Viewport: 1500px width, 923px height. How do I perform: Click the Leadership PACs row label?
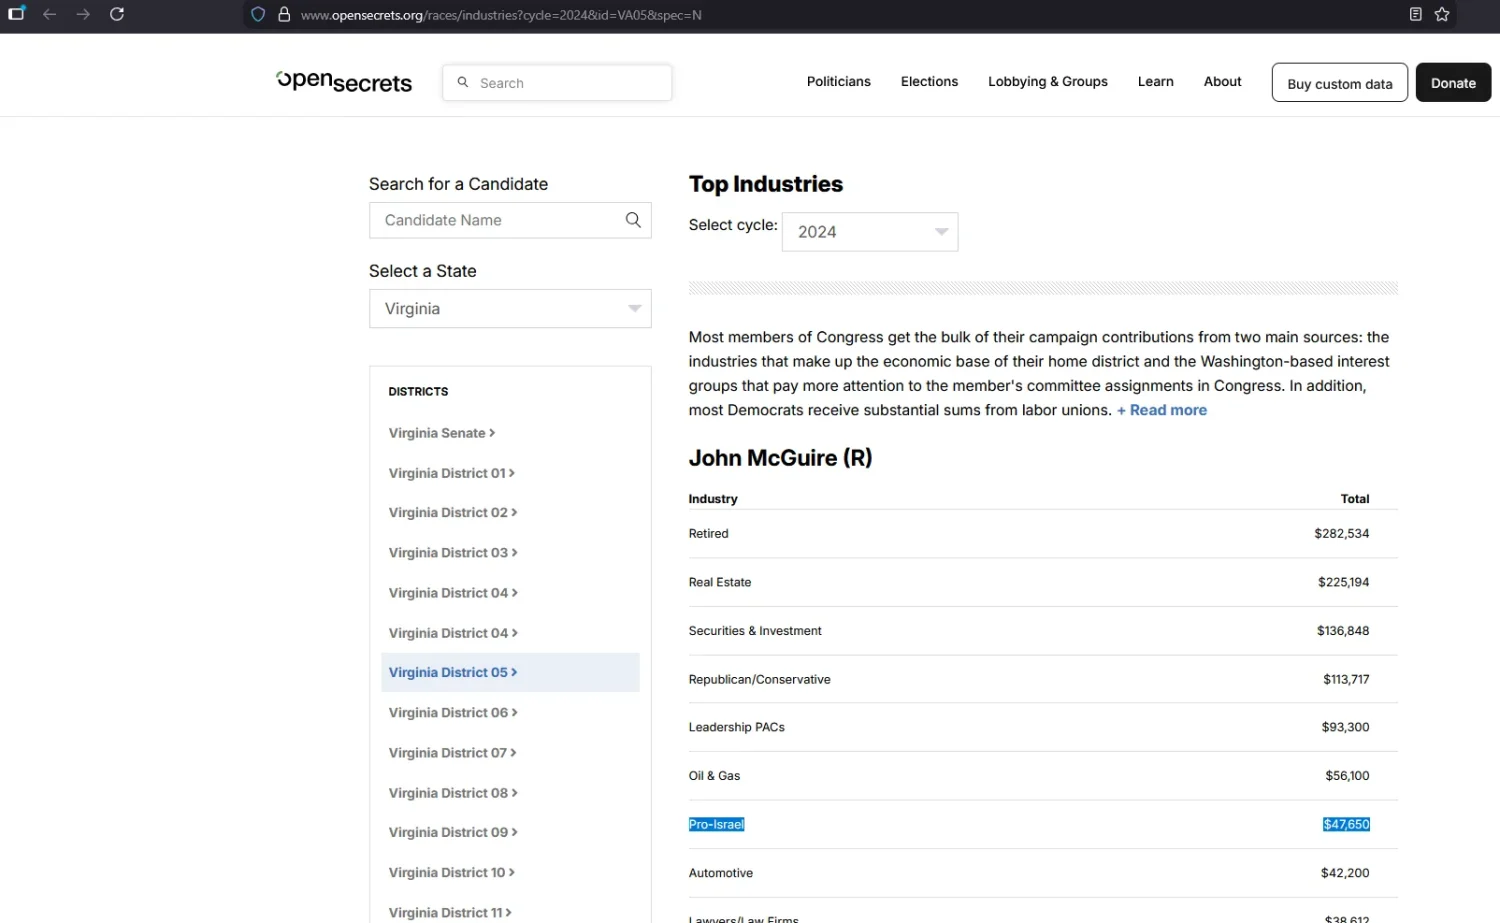pos(737,728)
